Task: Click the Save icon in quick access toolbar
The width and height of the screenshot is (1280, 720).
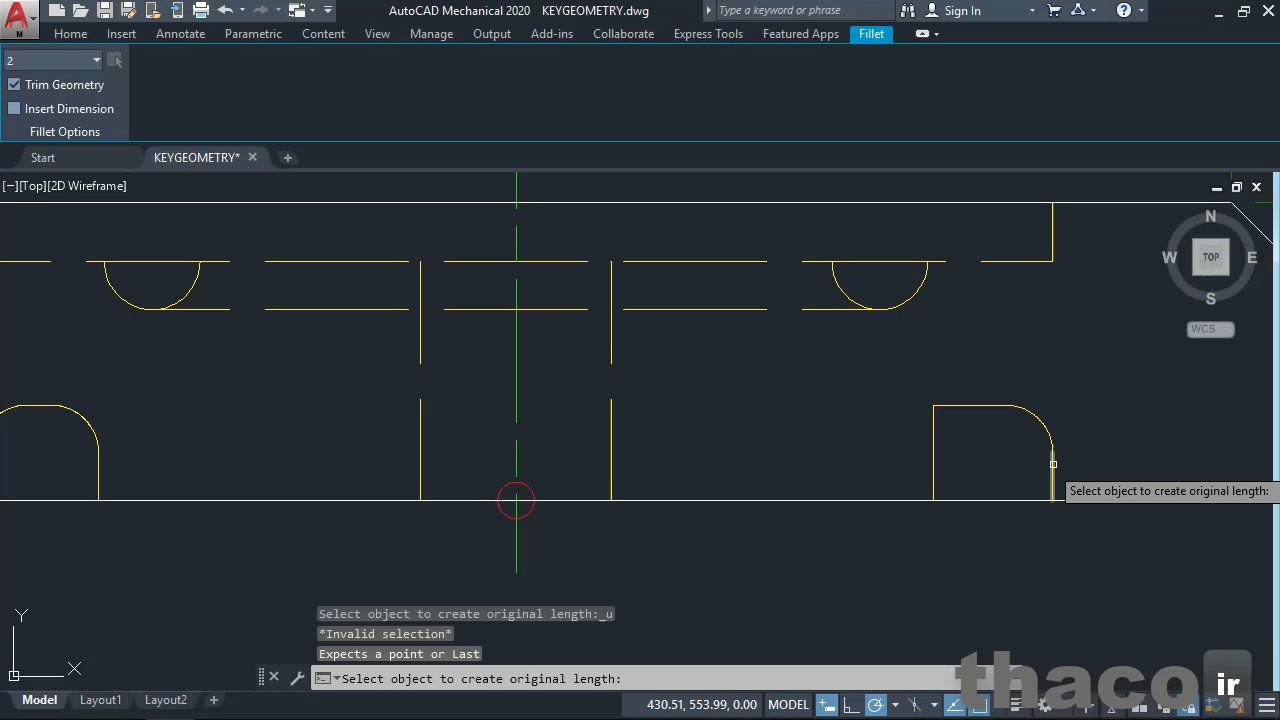Action: tap(105, 11)
